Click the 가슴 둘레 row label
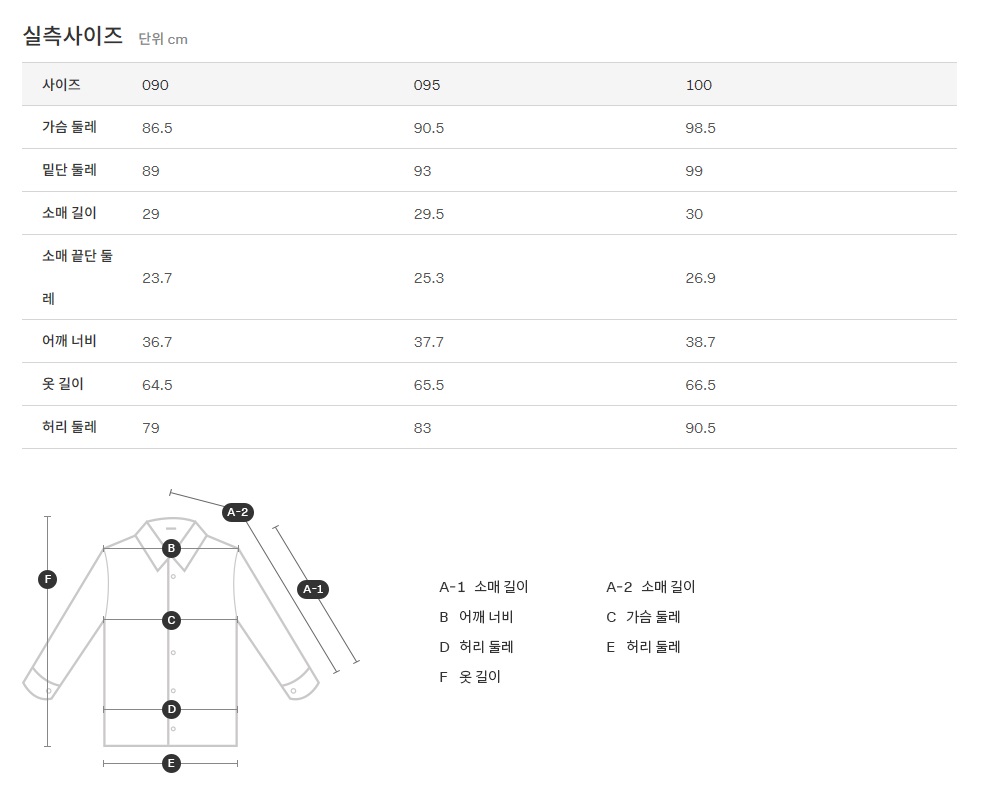 coord(70,128)
